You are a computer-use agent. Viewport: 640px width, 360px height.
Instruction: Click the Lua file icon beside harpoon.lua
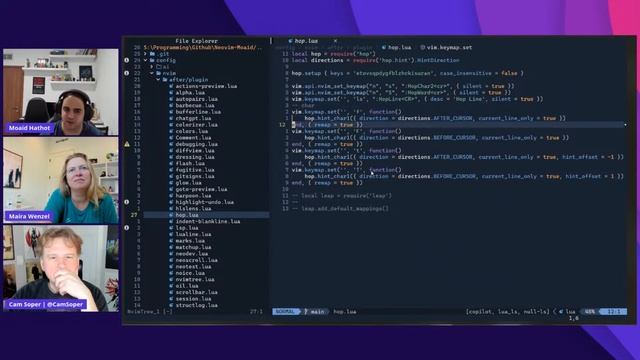(171, 196)
